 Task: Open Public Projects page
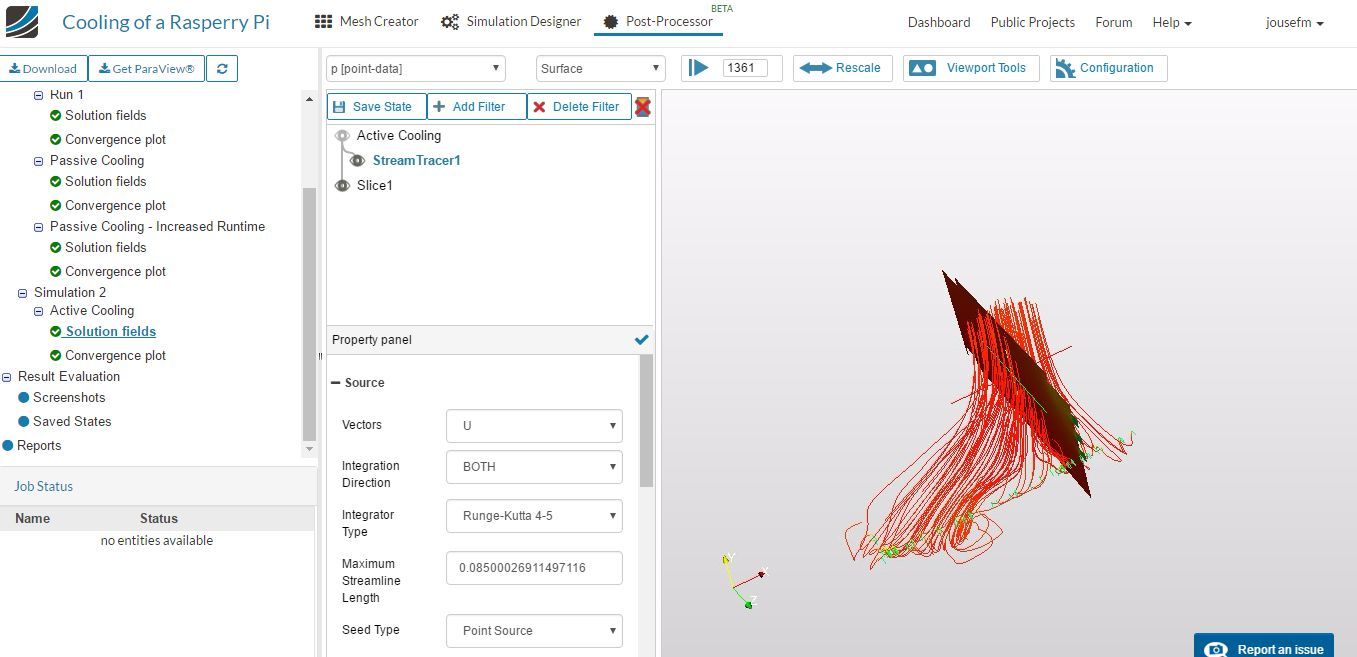click(x=1032, y=22)
